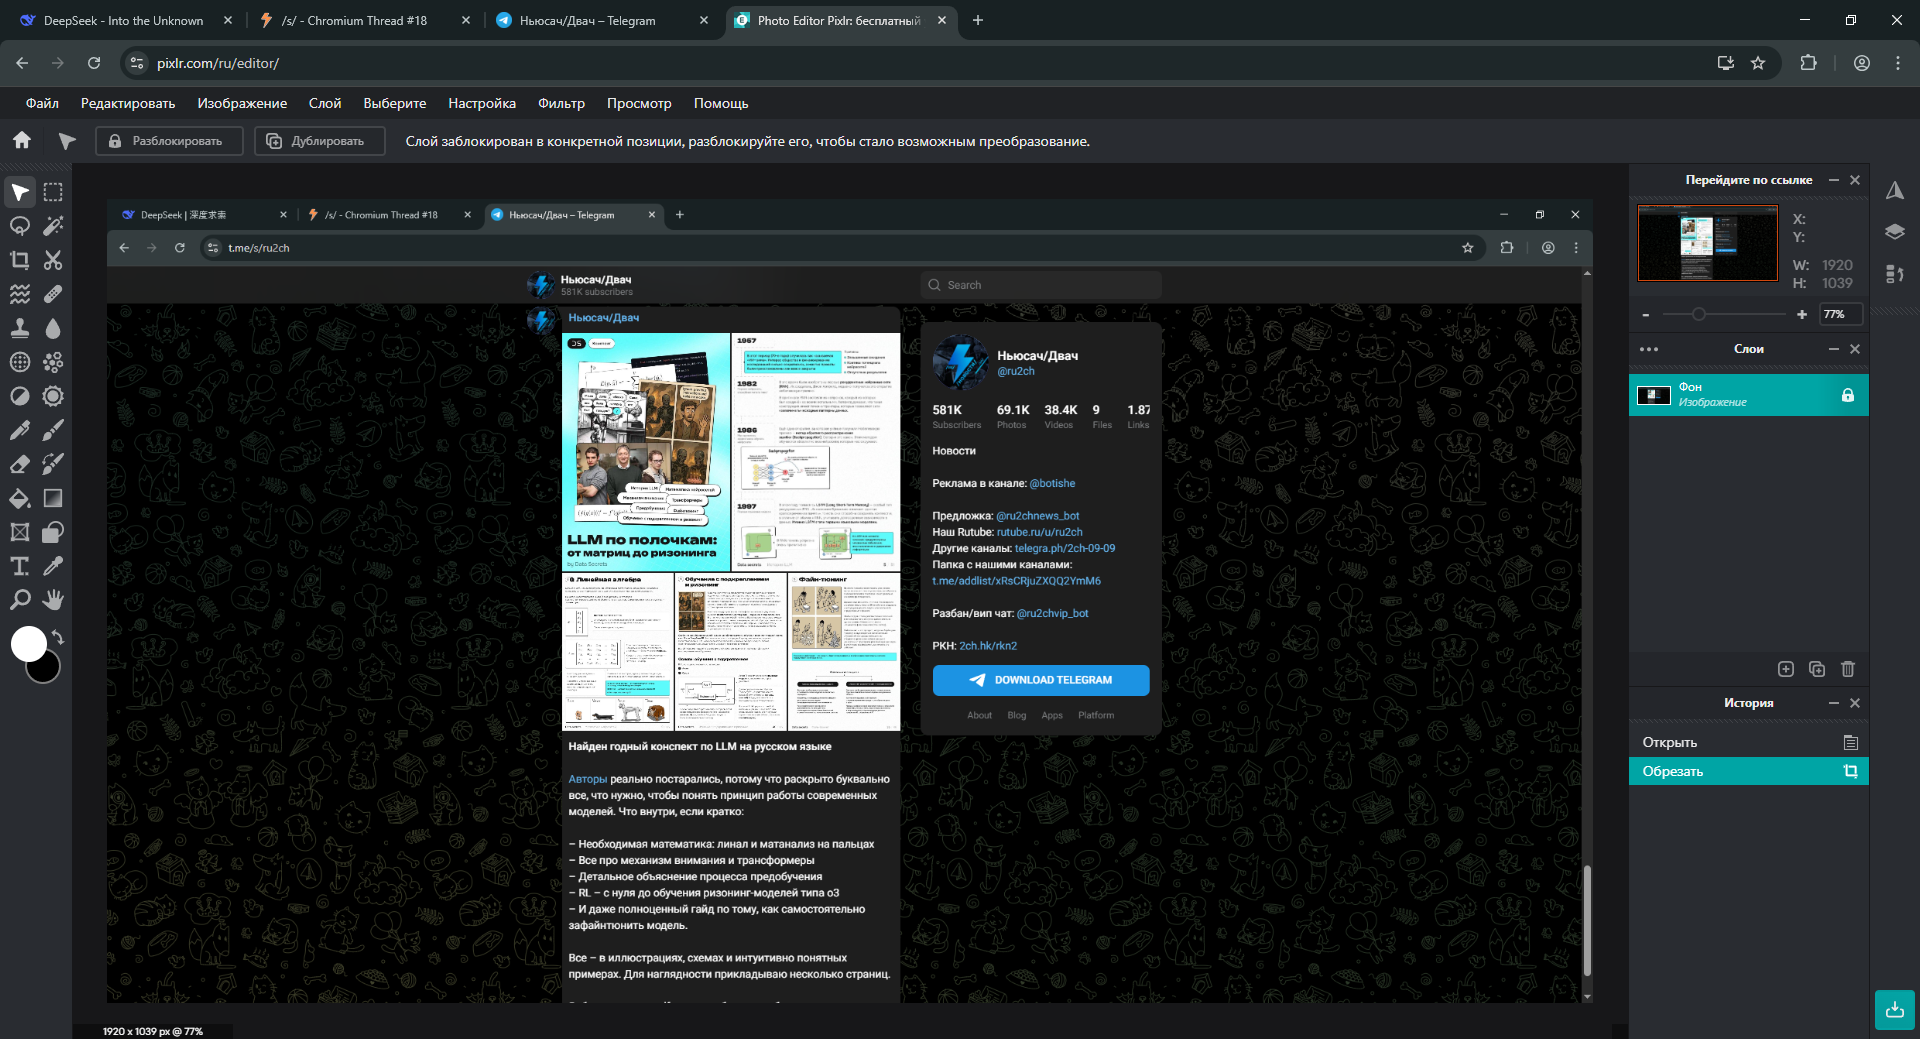Image resolution: width=1920 pixels, height=1039 pixels.
Task: Select the Pen drawing tool
Action: [x=20, y=430]
